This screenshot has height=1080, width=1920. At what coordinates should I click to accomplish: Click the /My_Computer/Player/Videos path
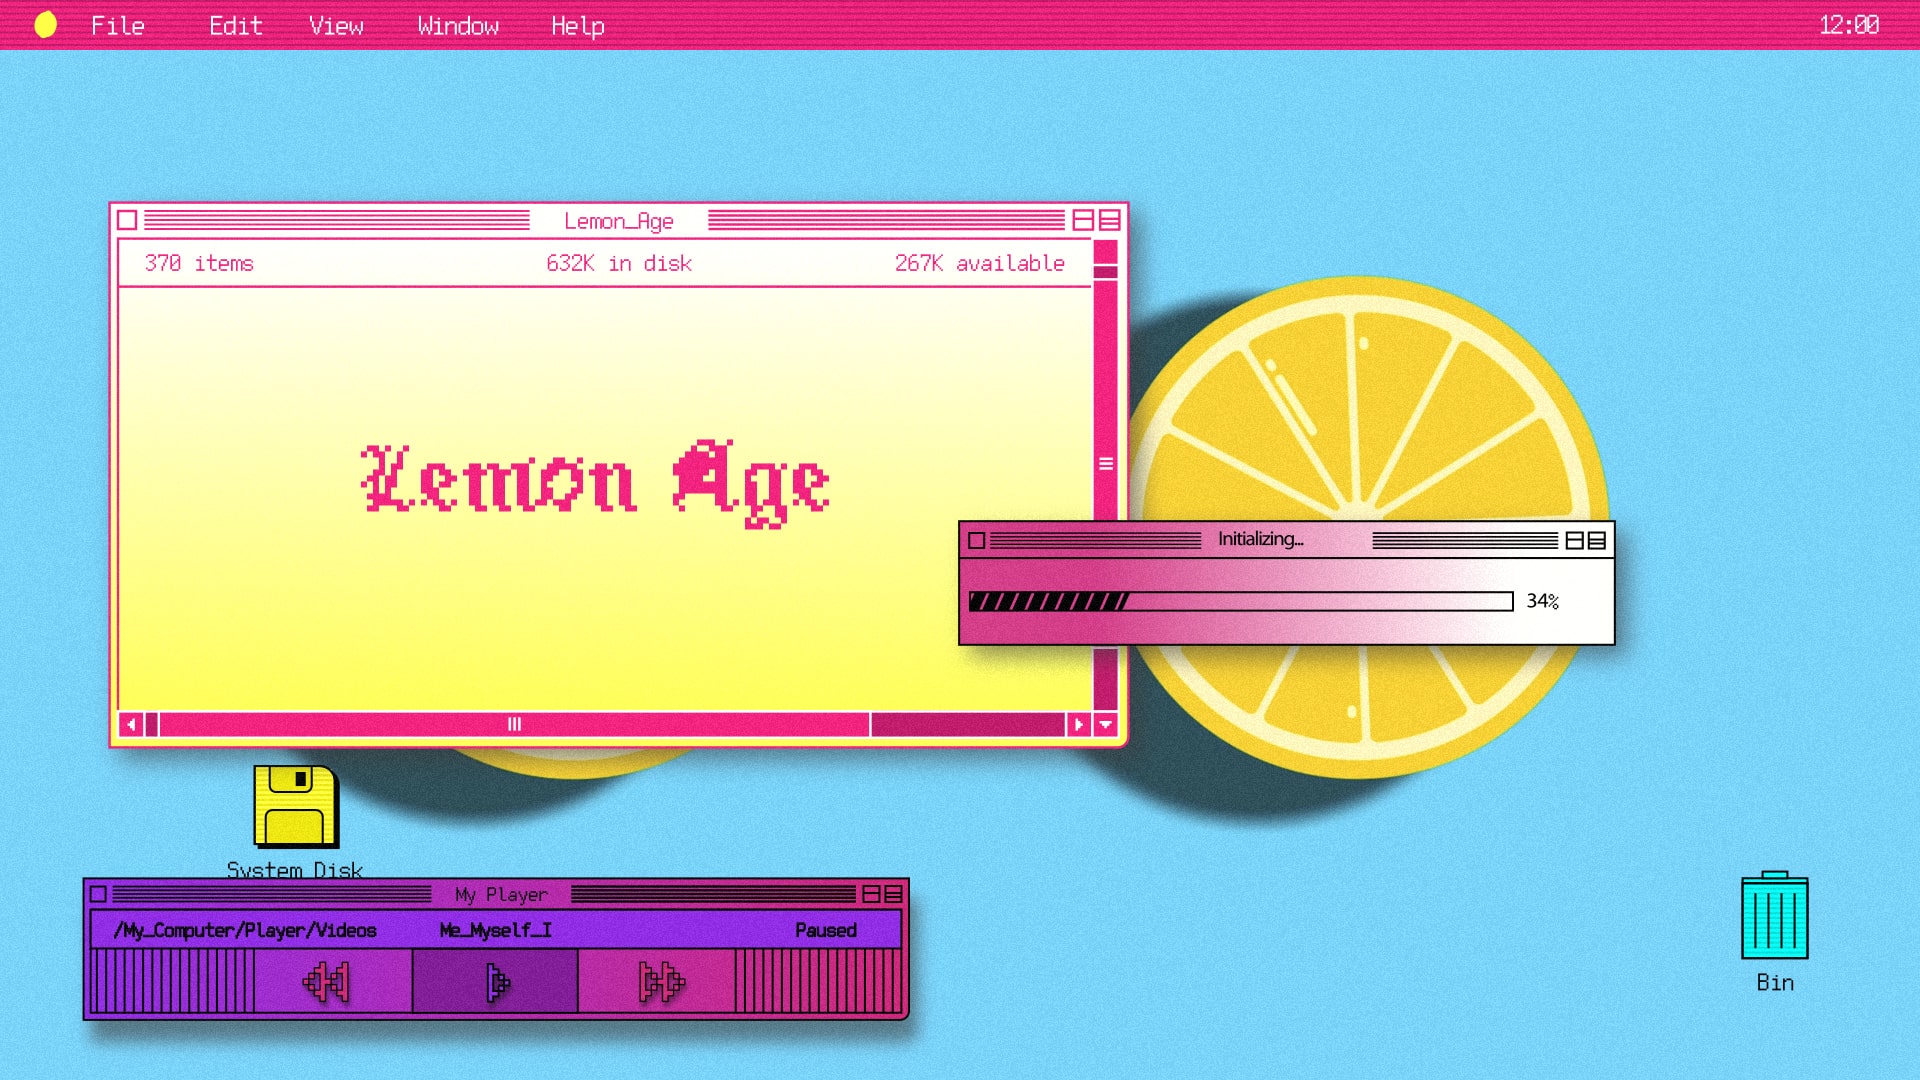tap(245, 930)
